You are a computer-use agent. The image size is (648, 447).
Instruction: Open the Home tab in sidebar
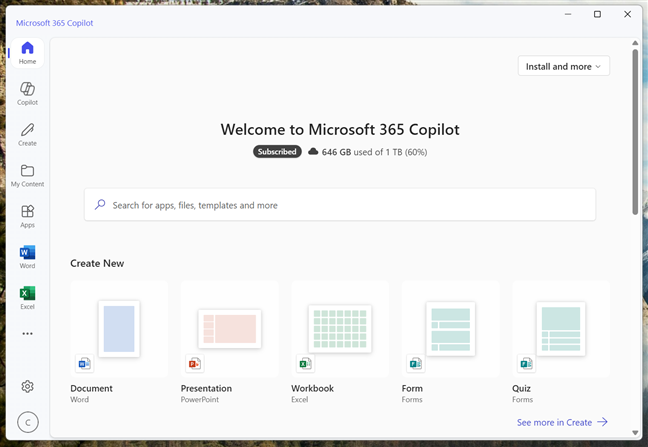pos(27,53)
